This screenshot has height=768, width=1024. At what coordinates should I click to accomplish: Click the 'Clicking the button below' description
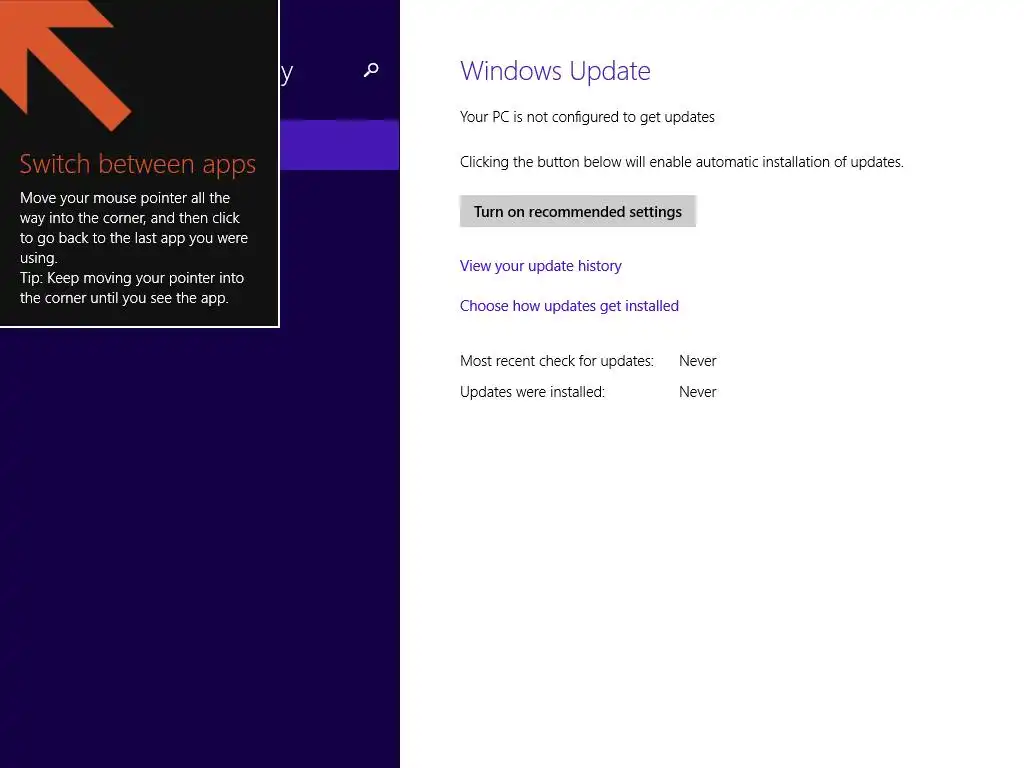[682, 162]
